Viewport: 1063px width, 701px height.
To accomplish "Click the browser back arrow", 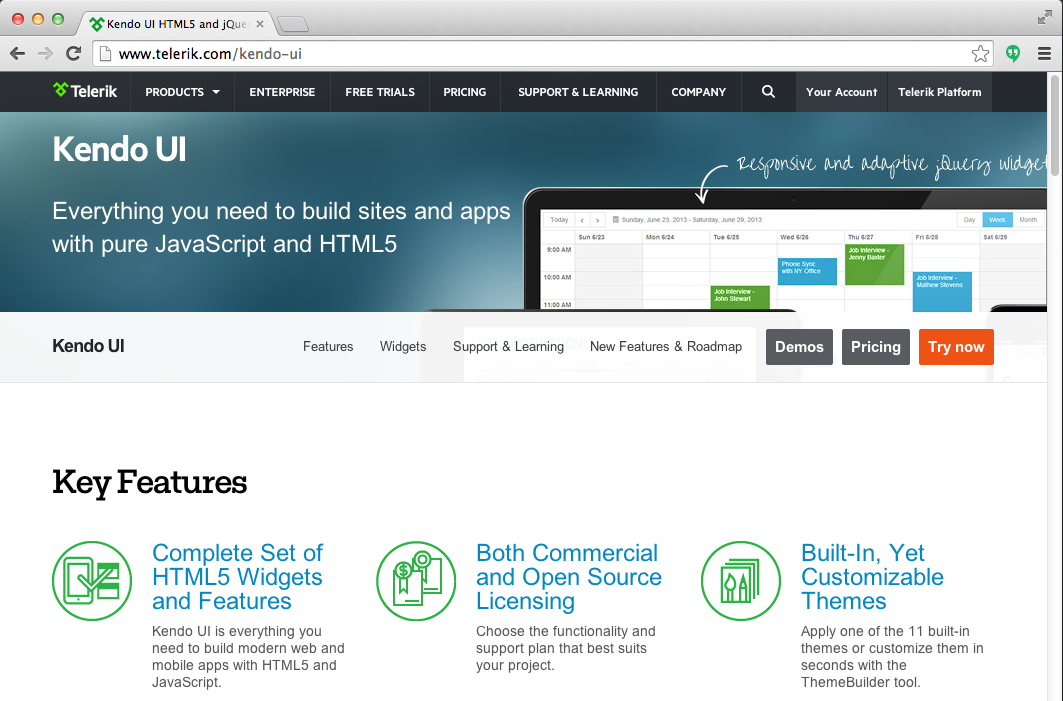I will [x=18, y=54].
